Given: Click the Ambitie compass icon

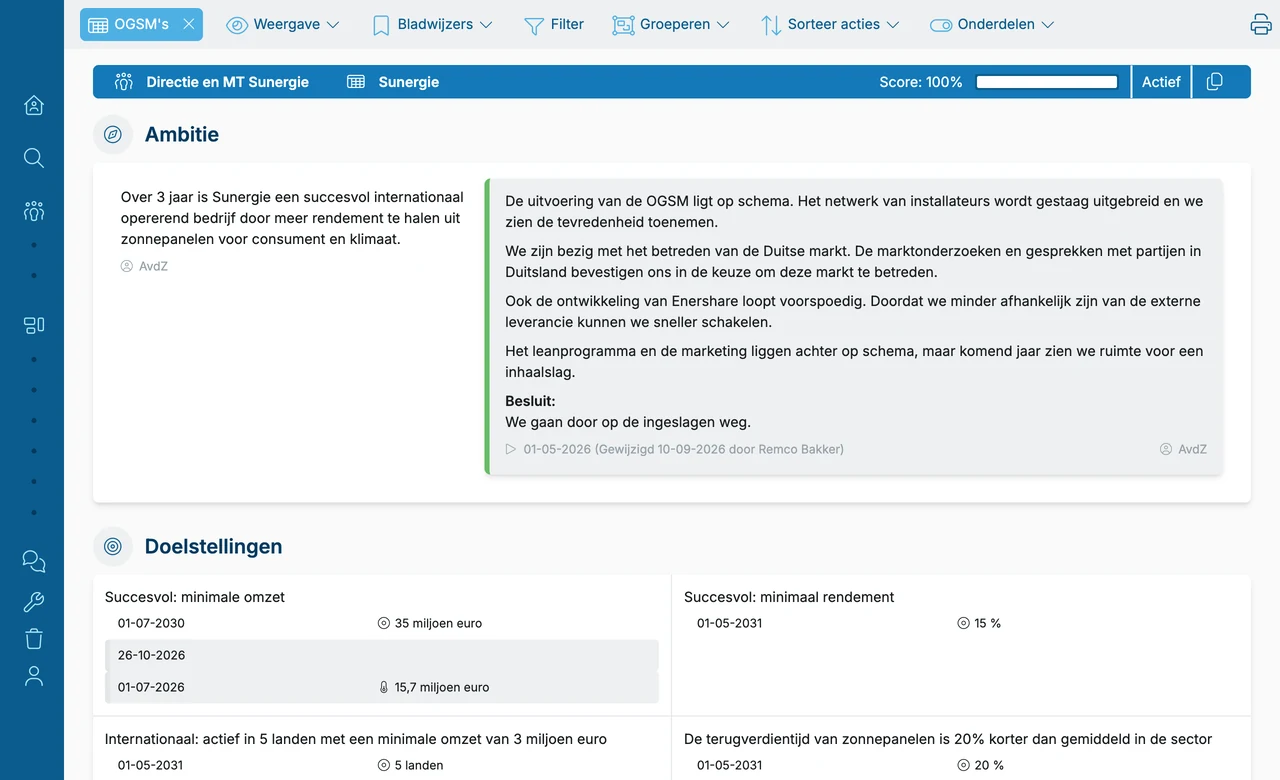Looking at the screenshot, I should [x=113, y=134].
